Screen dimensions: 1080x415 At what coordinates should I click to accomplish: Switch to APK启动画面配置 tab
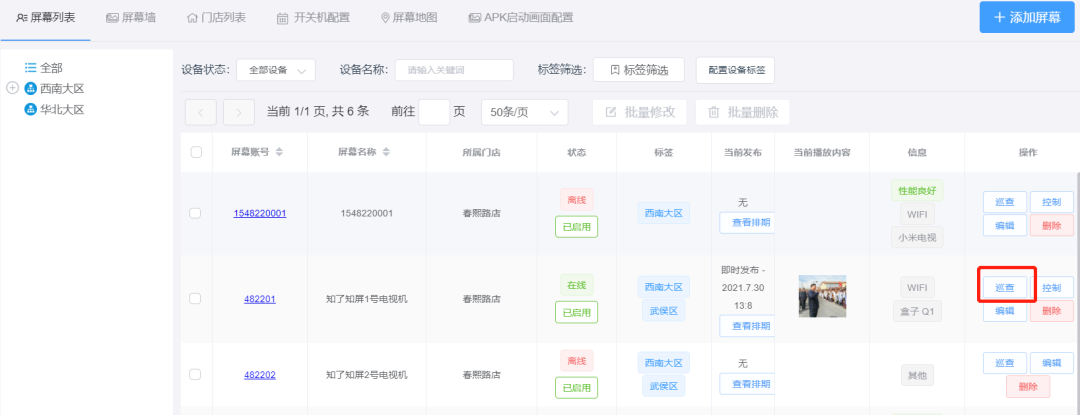click(521, 18)
